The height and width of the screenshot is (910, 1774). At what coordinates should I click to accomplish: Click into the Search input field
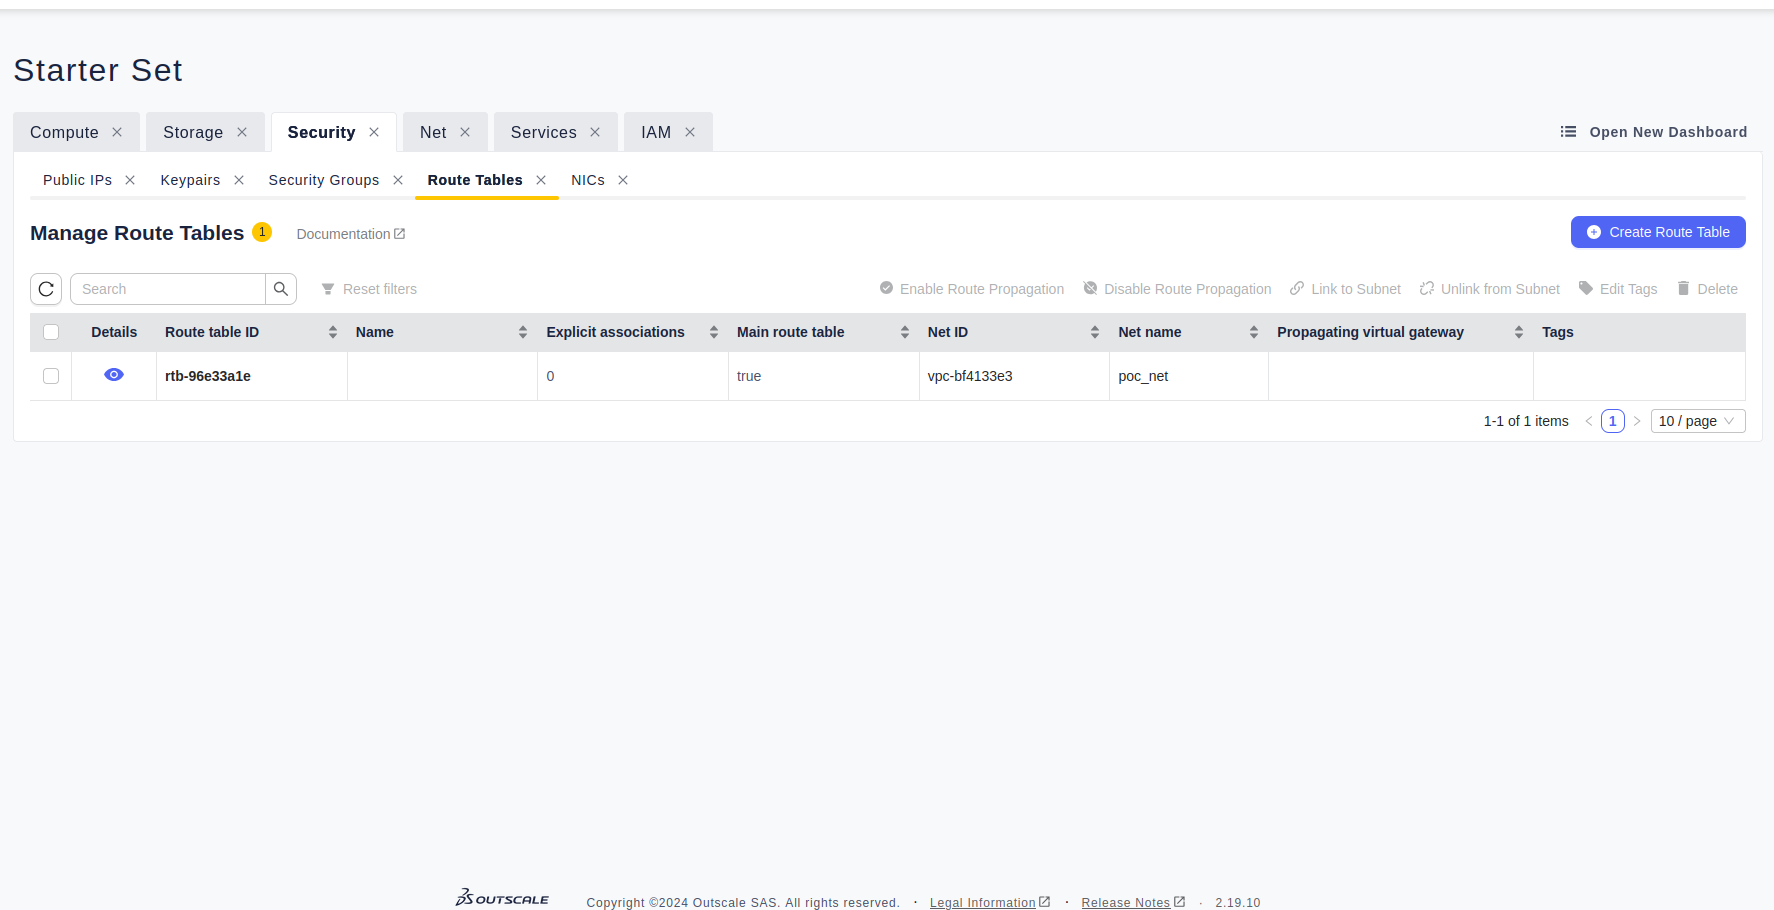(x=168, y=289)
